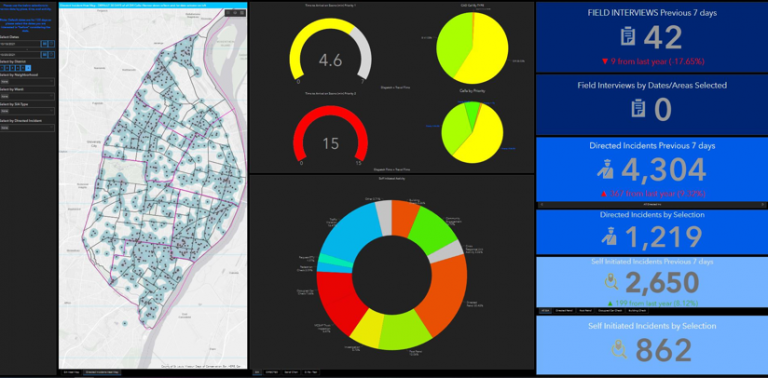The image size is (768, 378).
Task: Open the calendar picker for the end date
Action: 44,55
